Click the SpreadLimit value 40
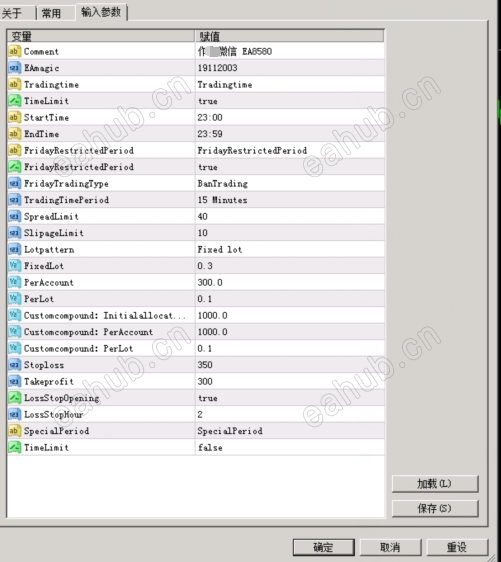 [x=202, y=216]
